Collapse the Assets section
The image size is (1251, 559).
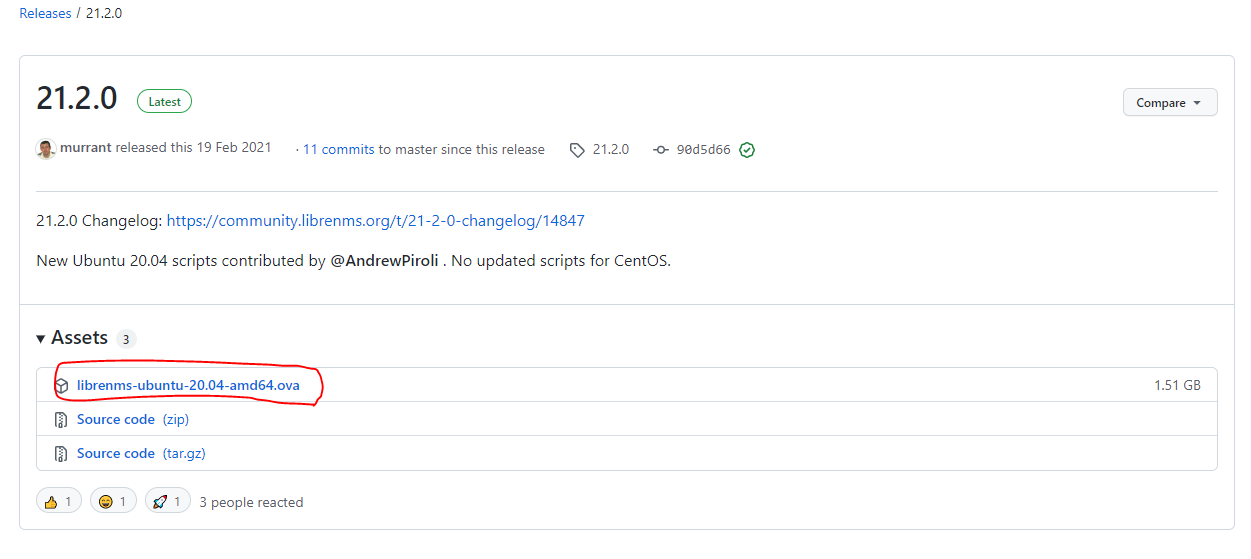71,338
